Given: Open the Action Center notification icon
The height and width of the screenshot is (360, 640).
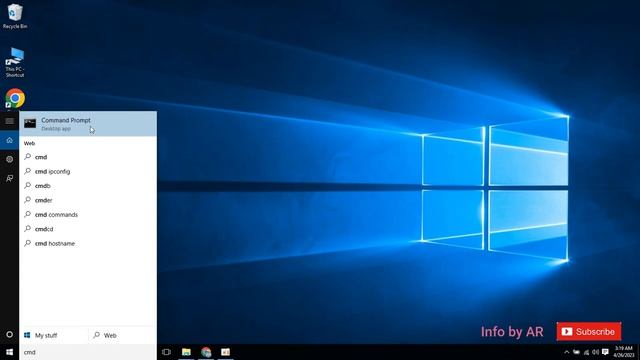Looking at the screenshot, I should (x=605, y=352).
